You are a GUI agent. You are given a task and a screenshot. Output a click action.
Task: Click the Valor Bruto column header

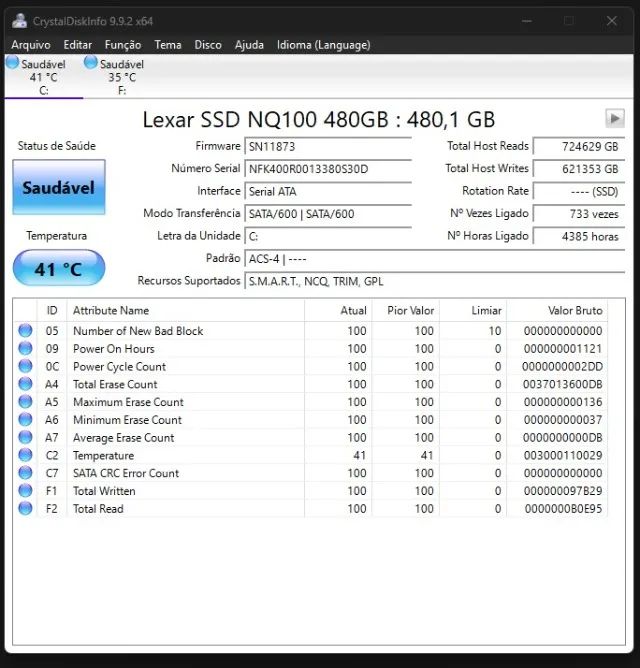click(557, 311)
